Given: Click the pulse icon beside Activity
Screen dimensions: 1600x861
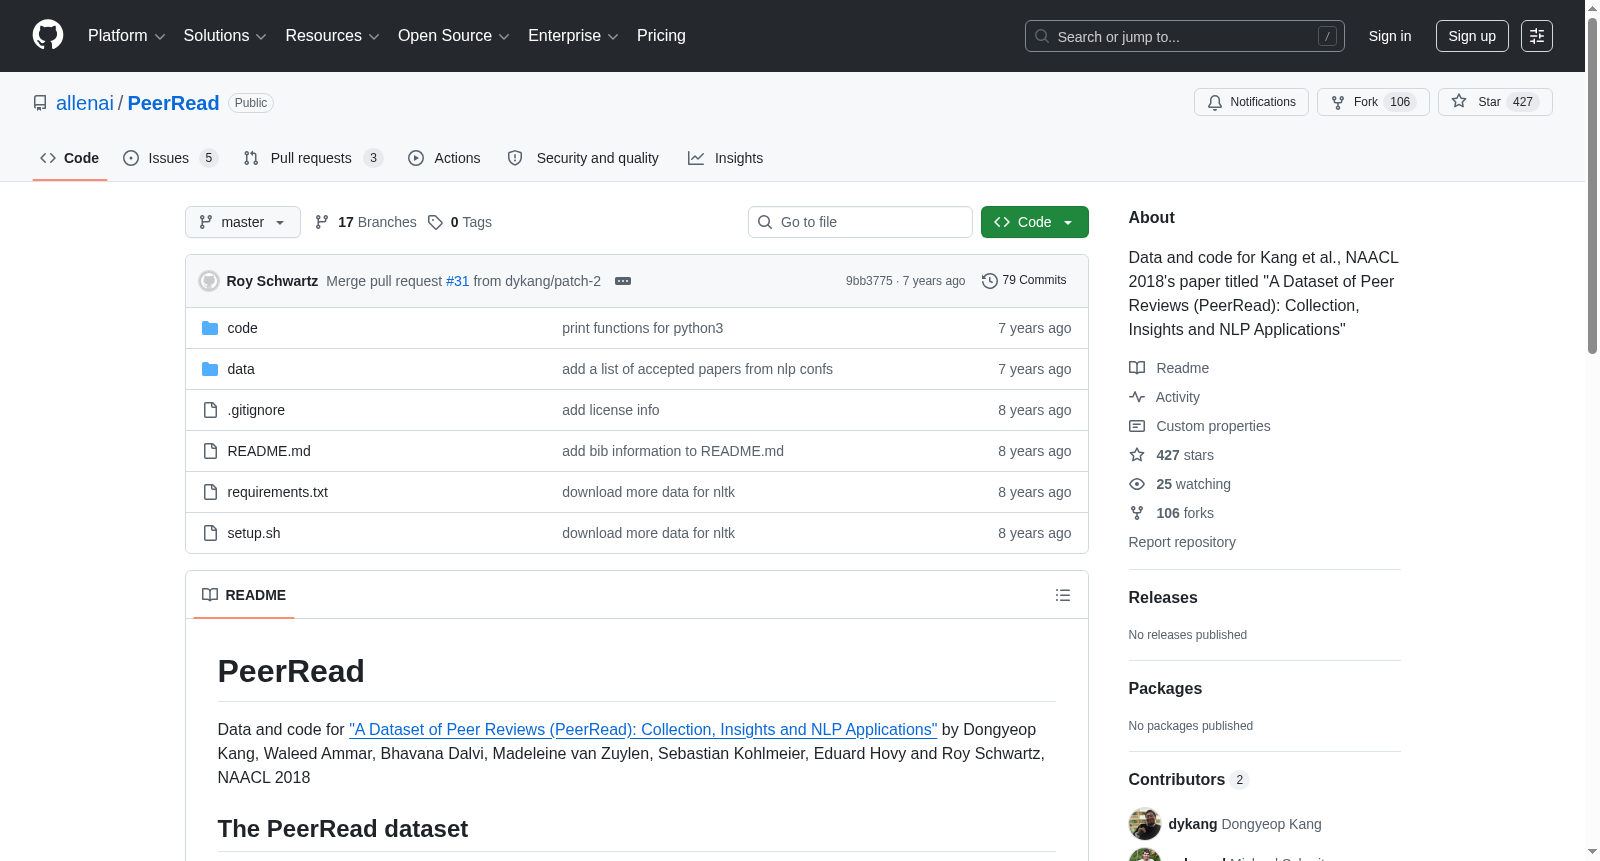Looking at the screenshot, I should coord(1137,397).
